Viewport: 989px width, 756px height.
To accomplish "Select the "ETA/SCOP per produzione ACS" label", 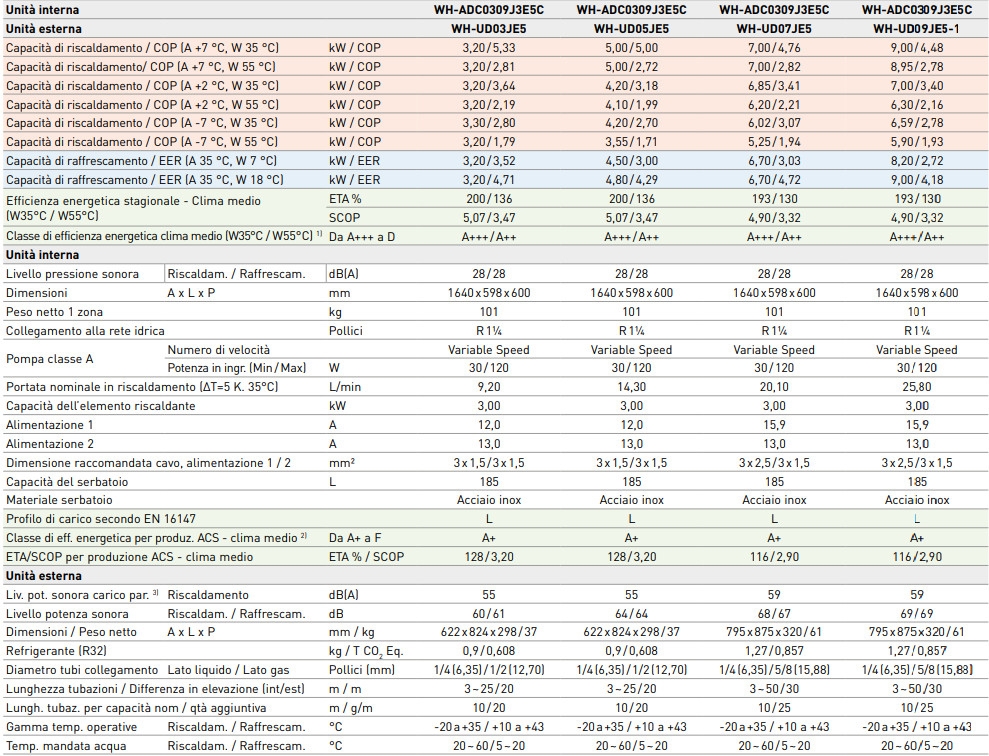I will (x=129, y=557).
